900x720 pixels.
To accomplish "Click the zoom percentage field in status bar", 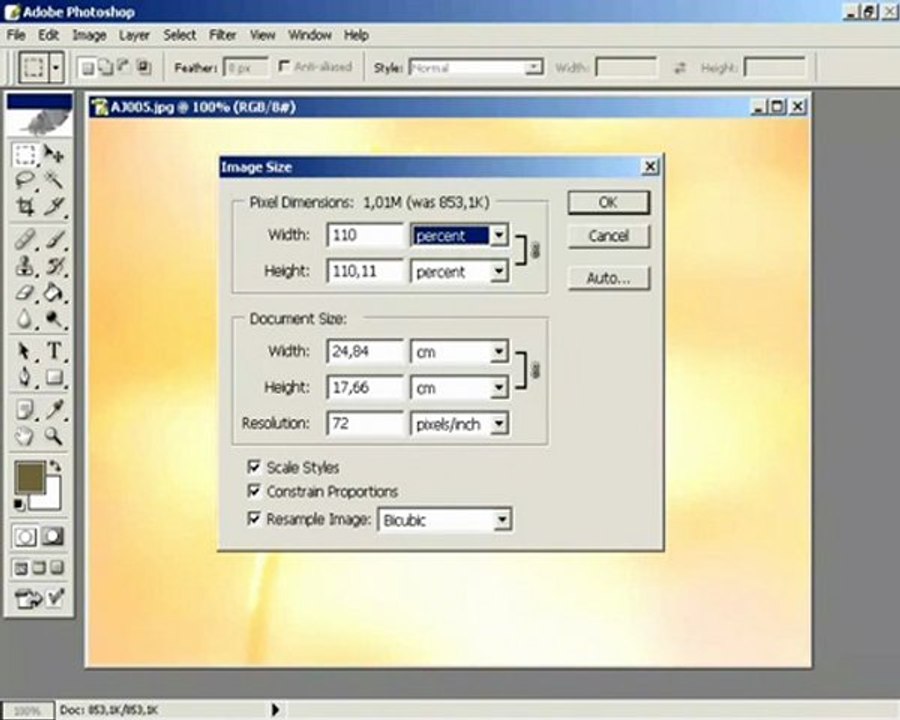I will tap(28, 710).
